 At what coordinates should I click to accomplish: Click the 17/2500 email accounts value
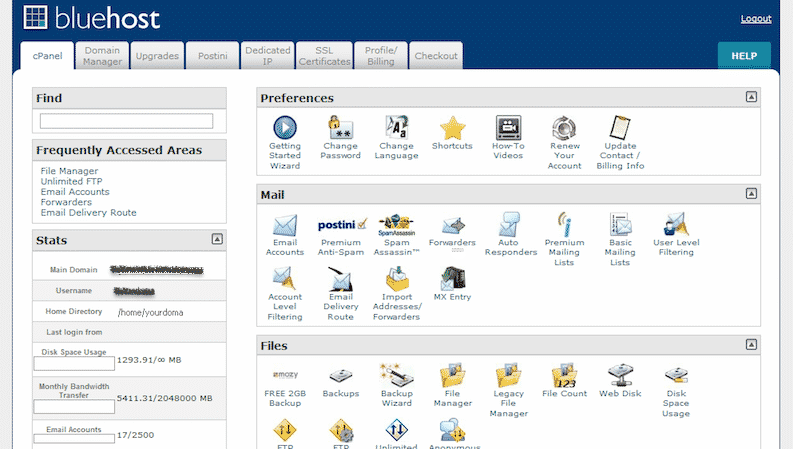point(136,435)
